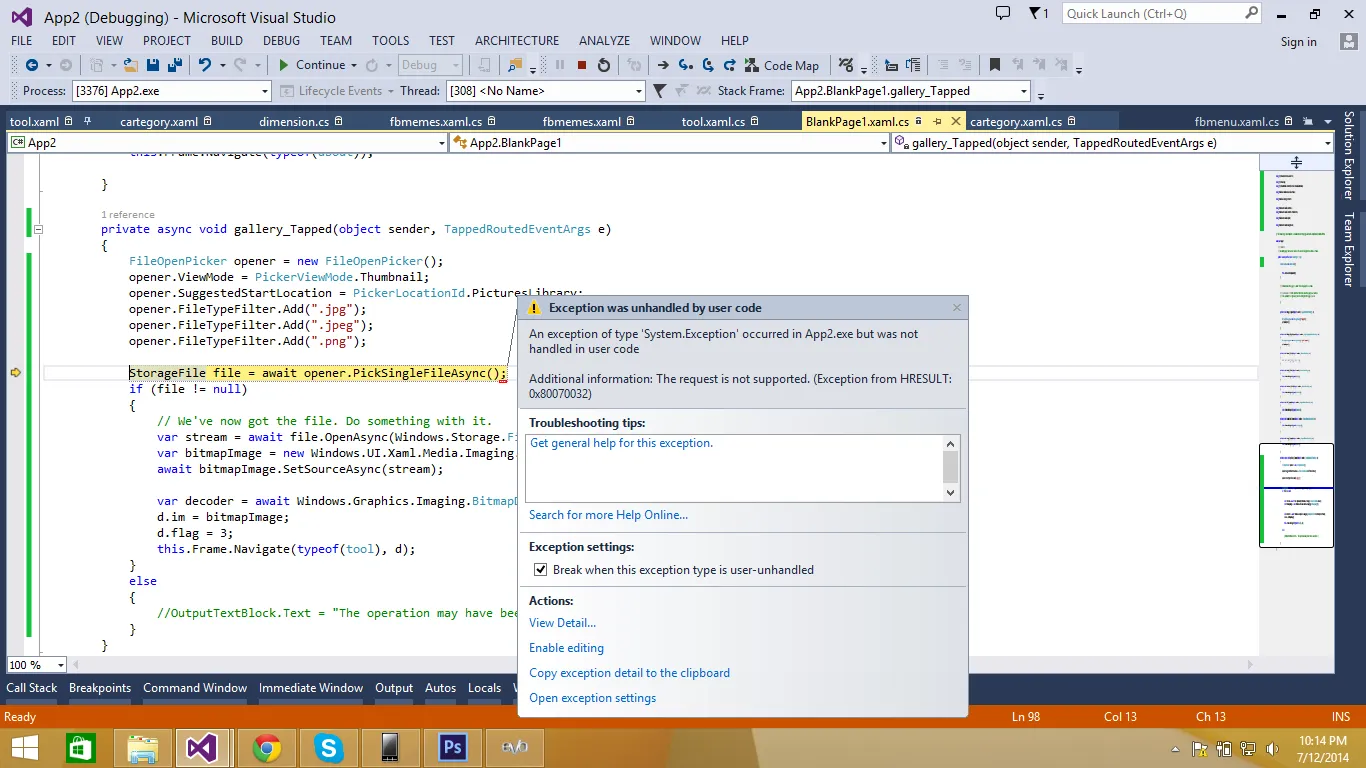Click the Show Next Statement arrow icon

tap(663, 65)
